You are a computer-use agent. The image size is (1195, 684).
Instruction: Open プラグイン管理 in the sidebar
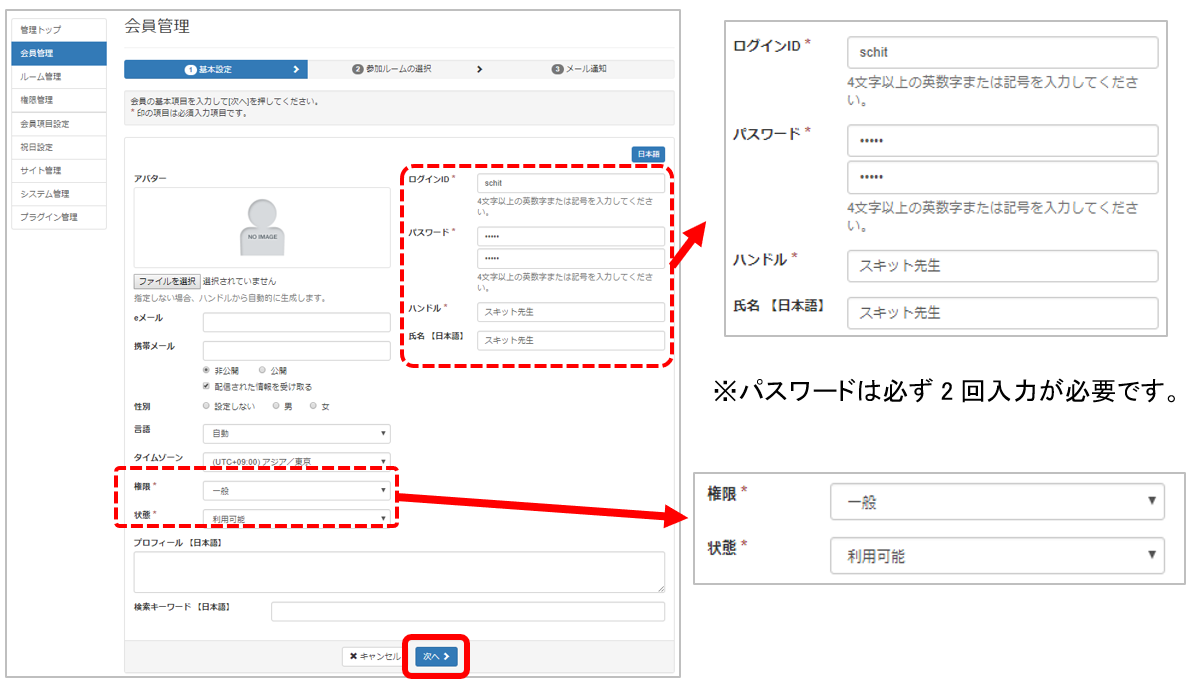point(58,217)
